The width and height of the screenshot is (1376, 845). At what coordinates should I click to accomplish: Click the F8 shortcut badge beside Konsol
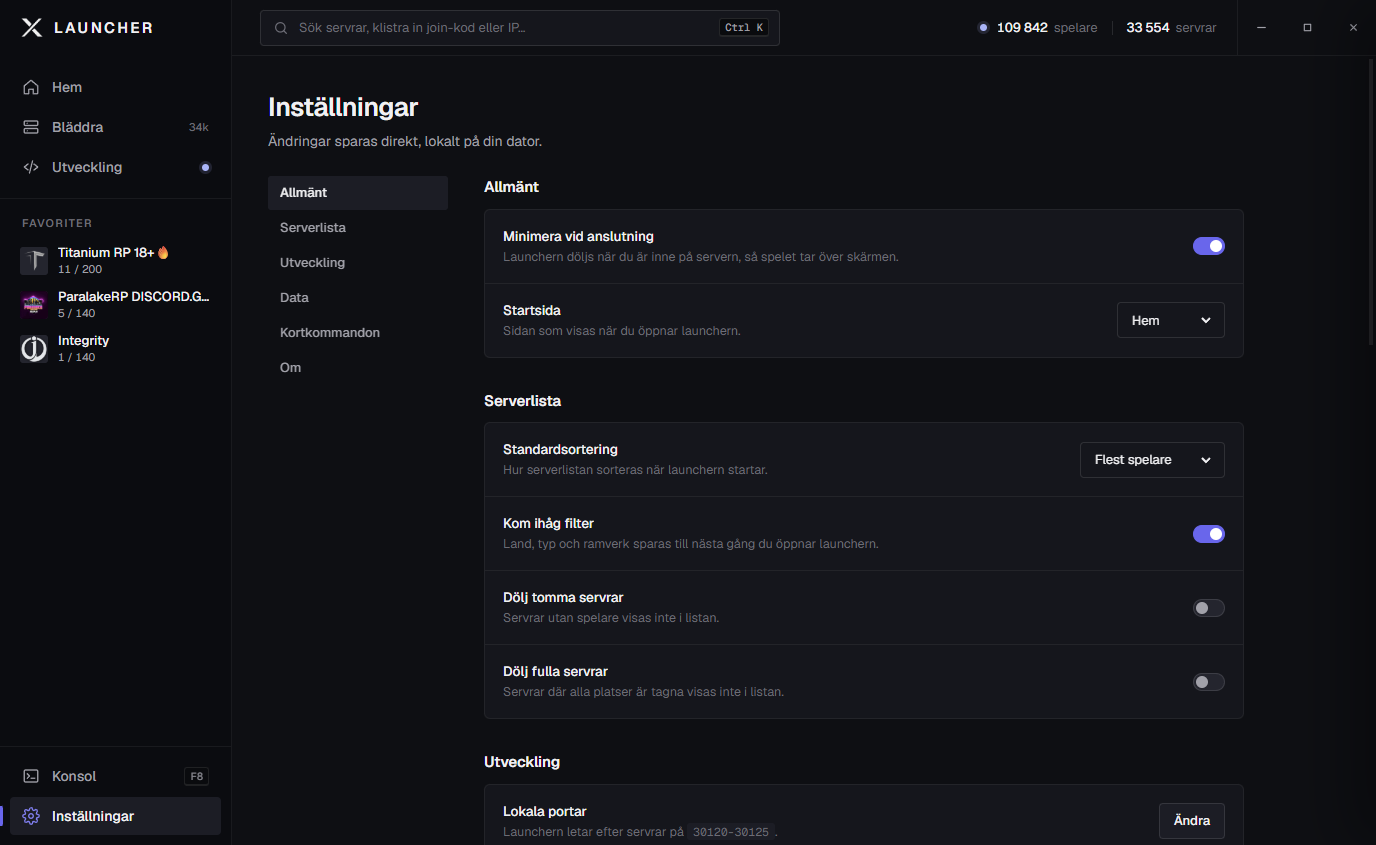[x=197, y=776]
